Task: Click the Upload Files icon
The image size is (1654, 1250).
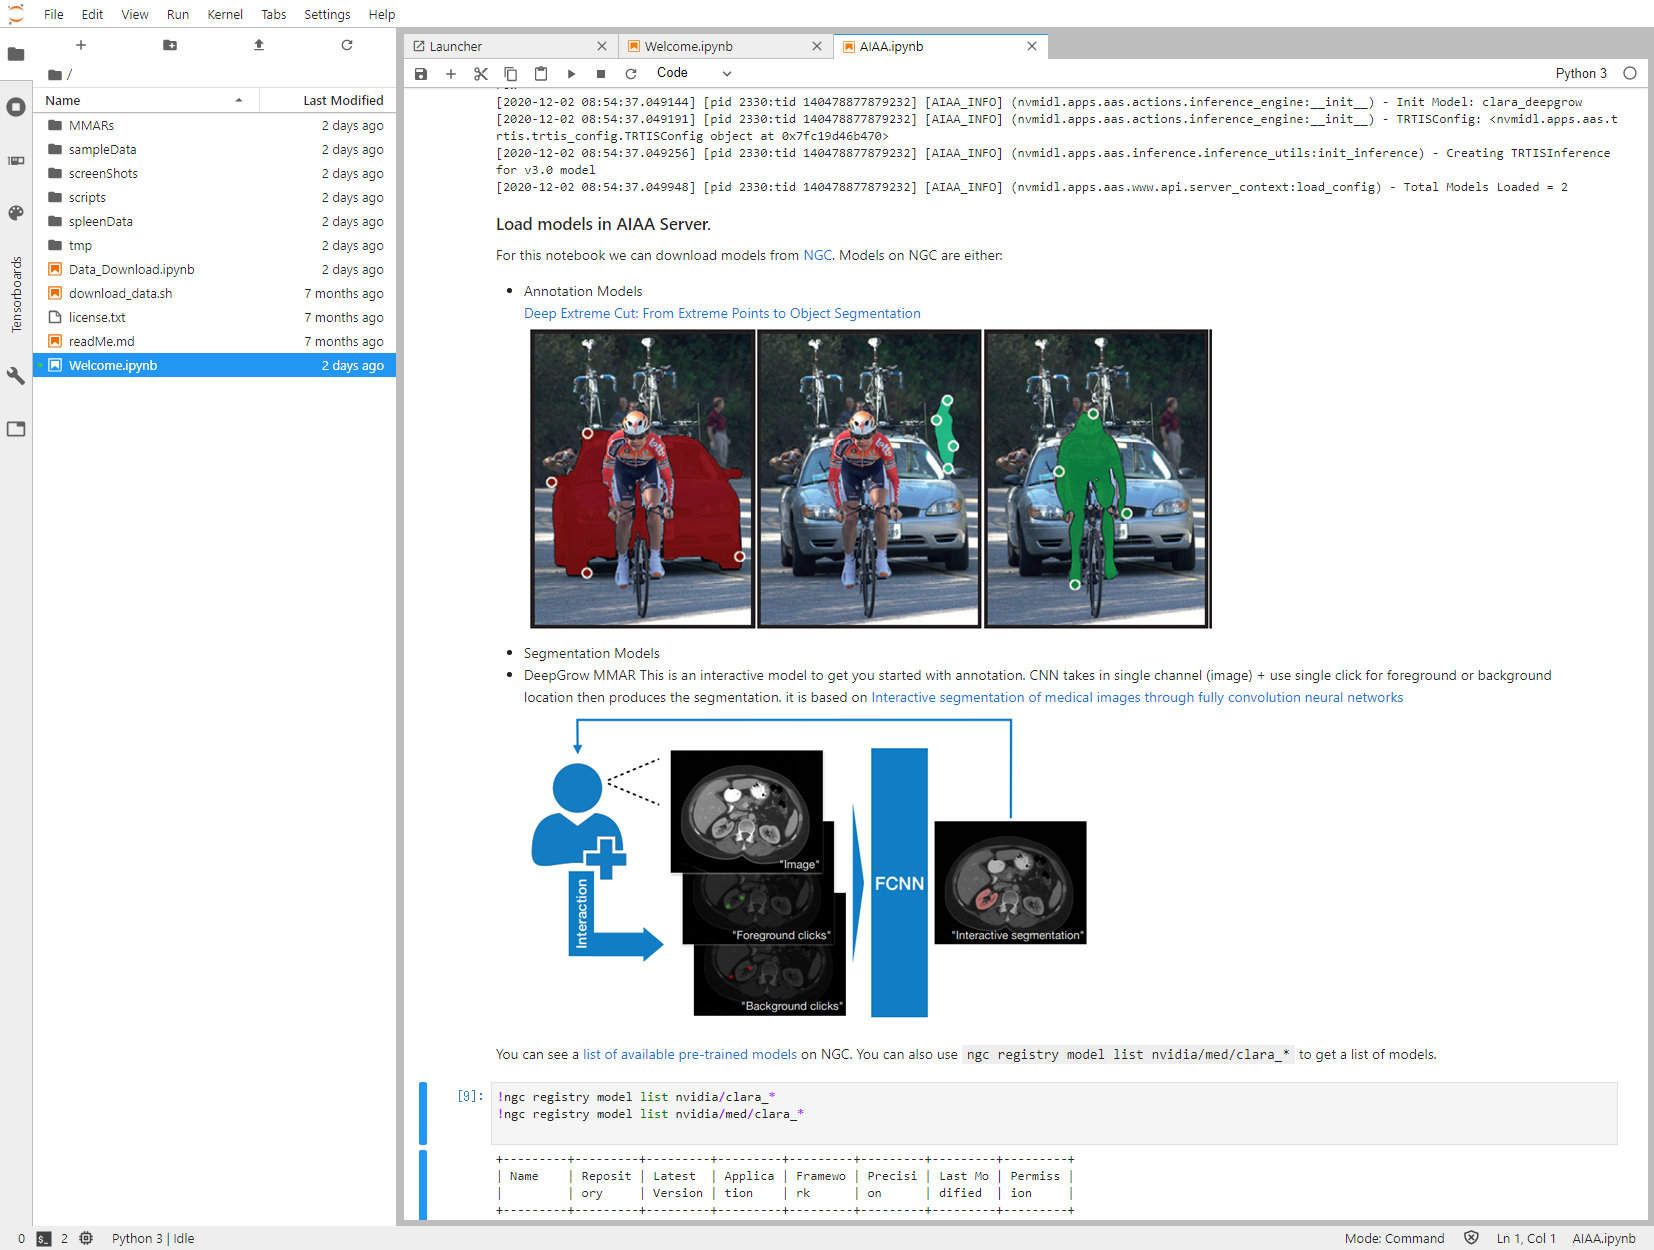Action: pyautogui.click(x=259, y=45)
